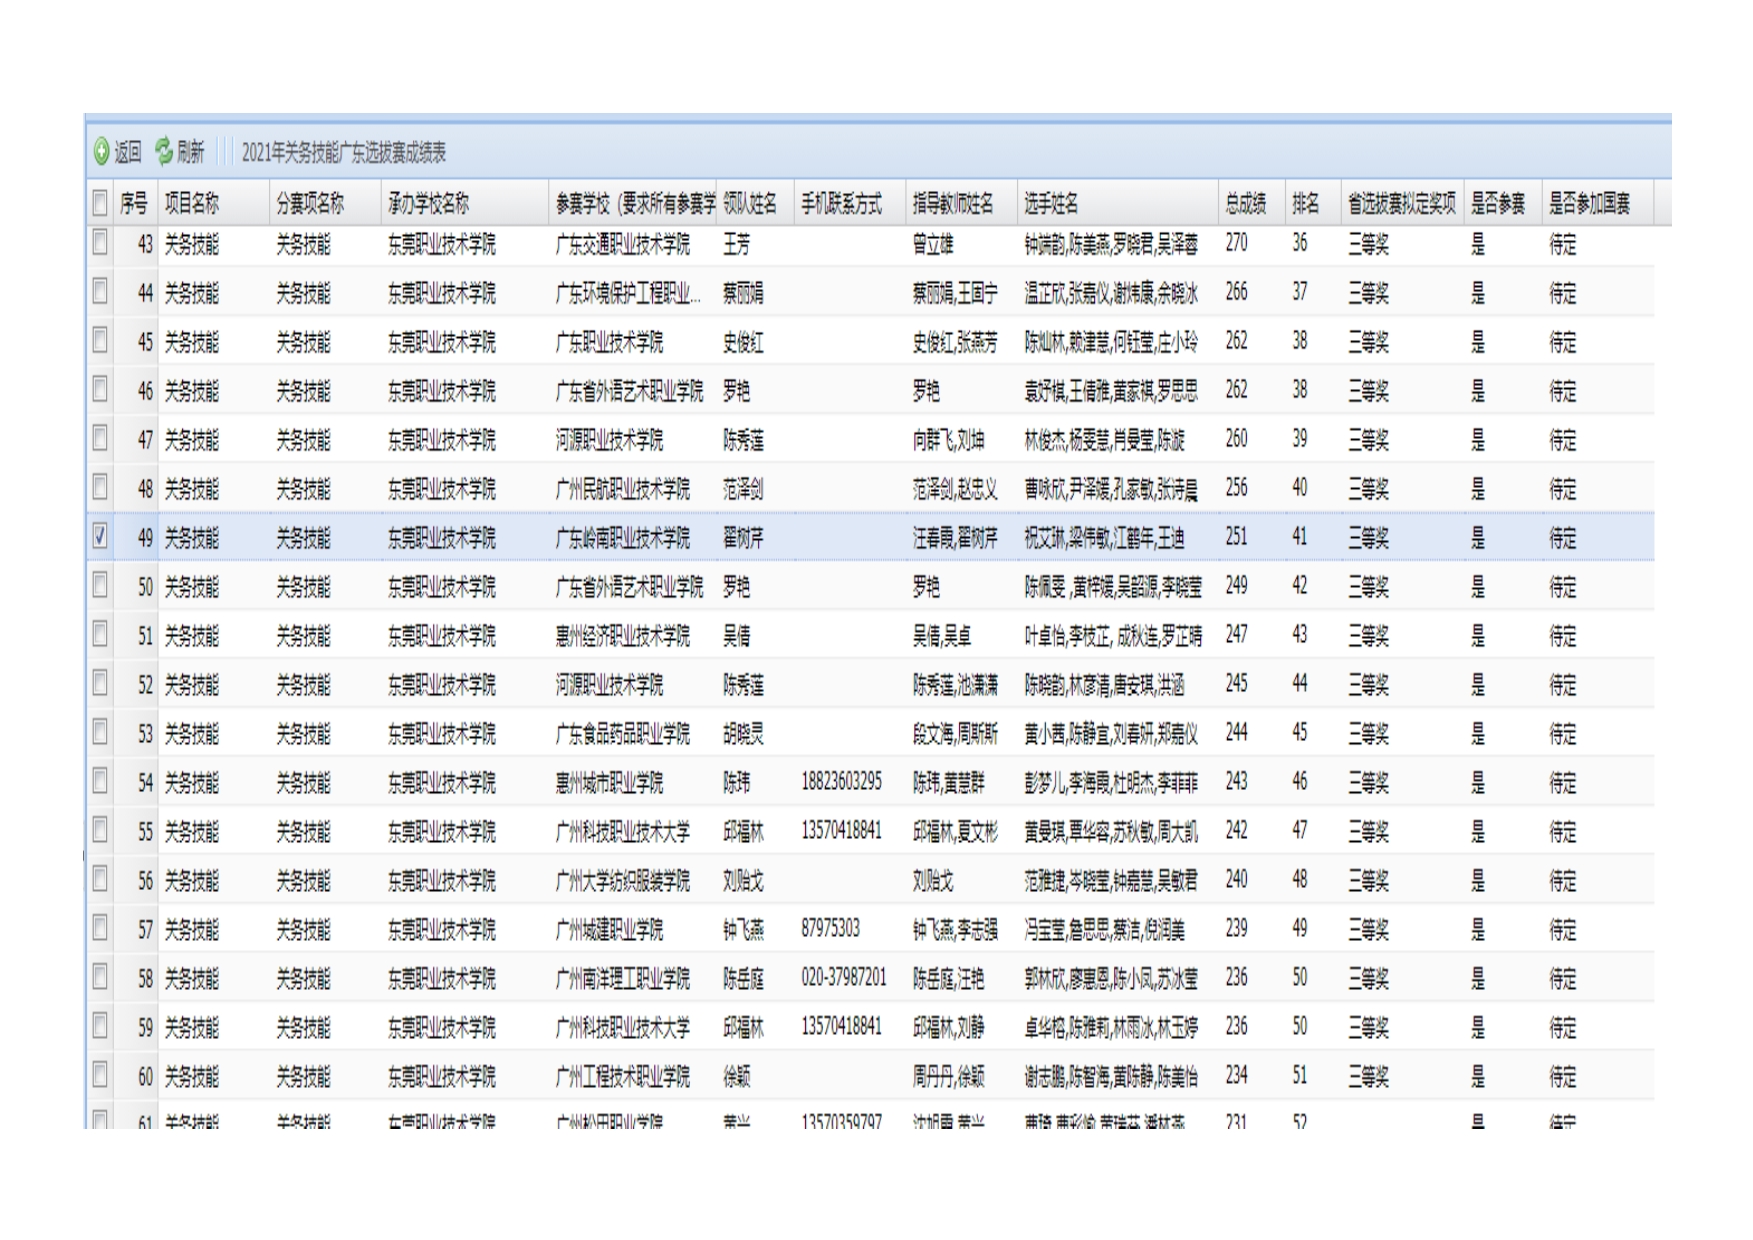This screenshot has height=1240, width=1753.
Task: Click the 选手姓名 column header
Action: pos(1051,204)
